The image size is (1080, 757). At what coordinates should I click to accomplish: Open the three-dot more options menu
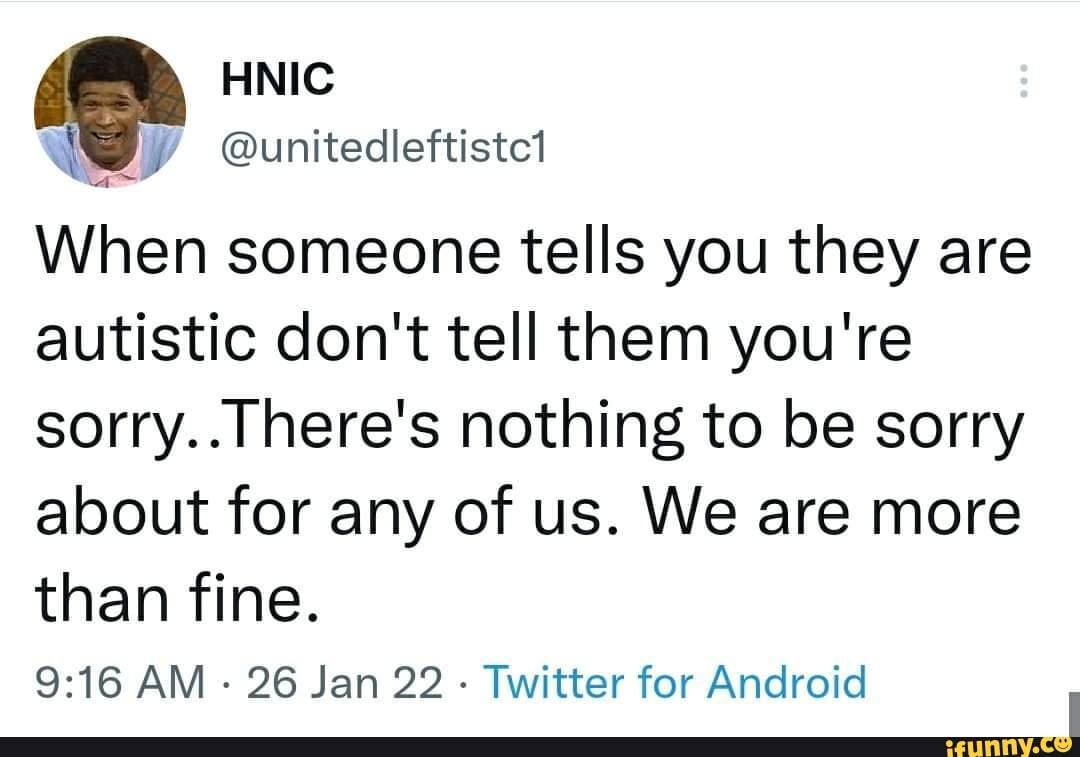[1022, 81]
